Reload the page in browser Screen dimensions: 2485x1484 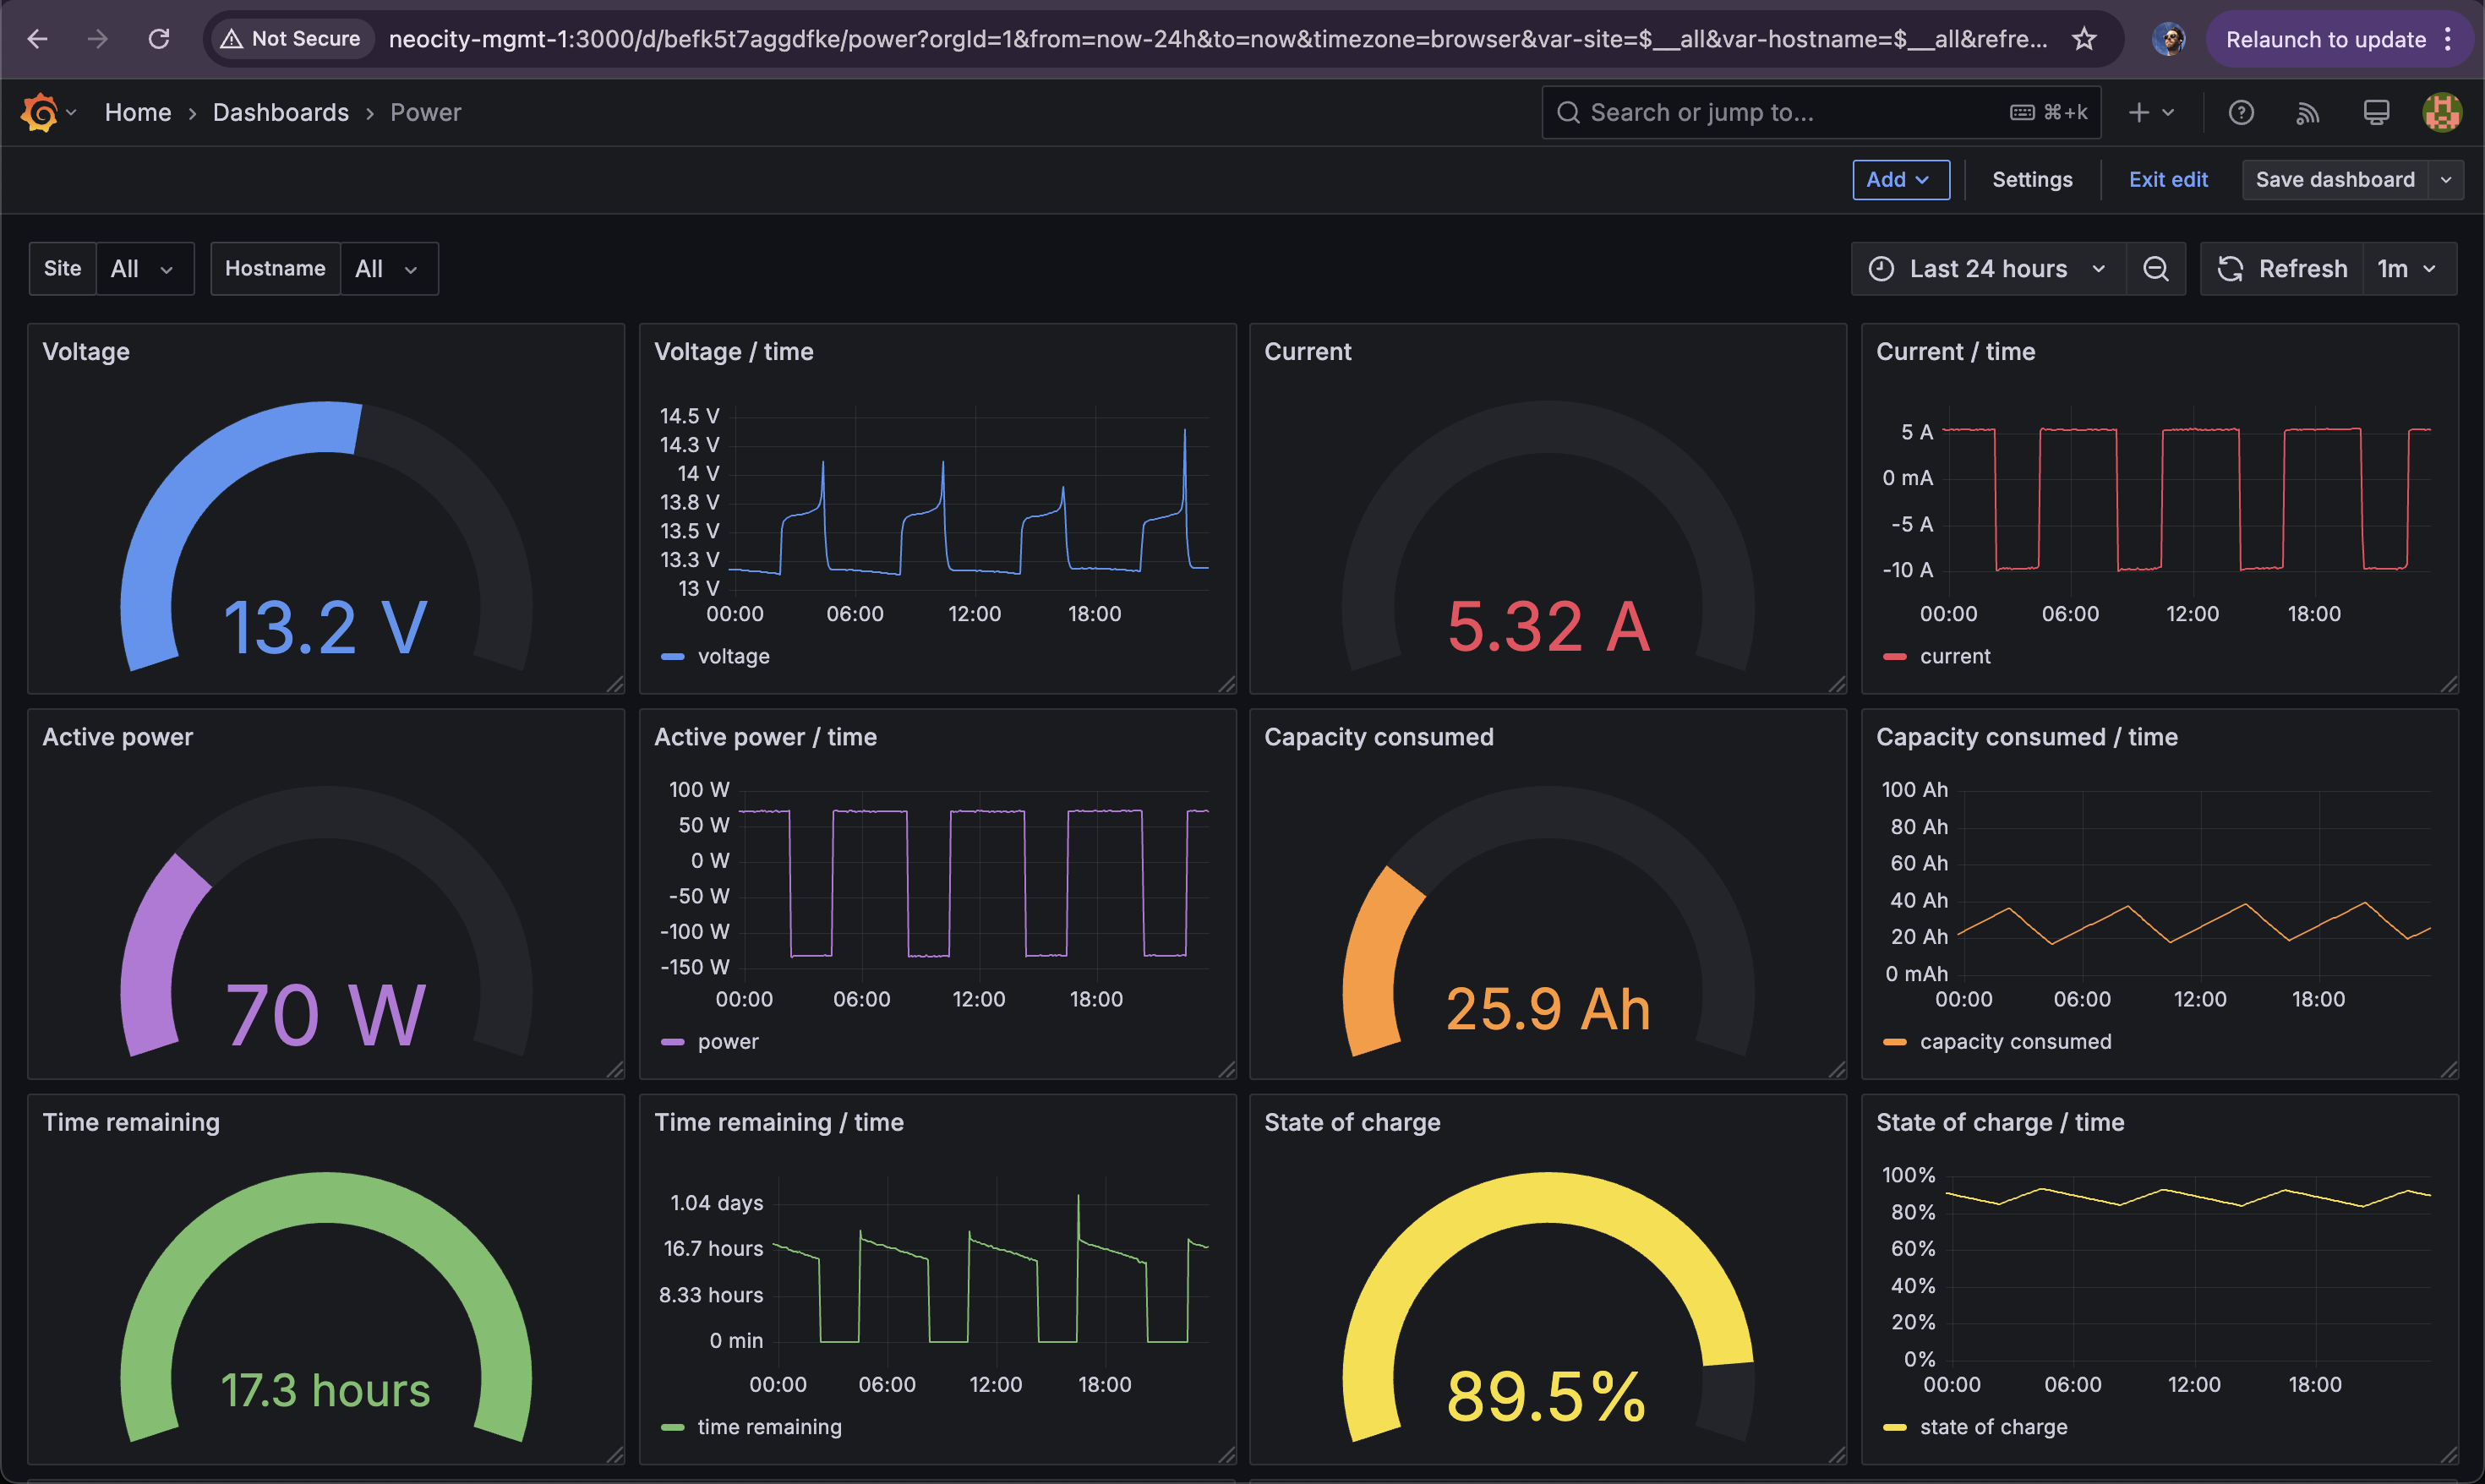pos(159,39)
